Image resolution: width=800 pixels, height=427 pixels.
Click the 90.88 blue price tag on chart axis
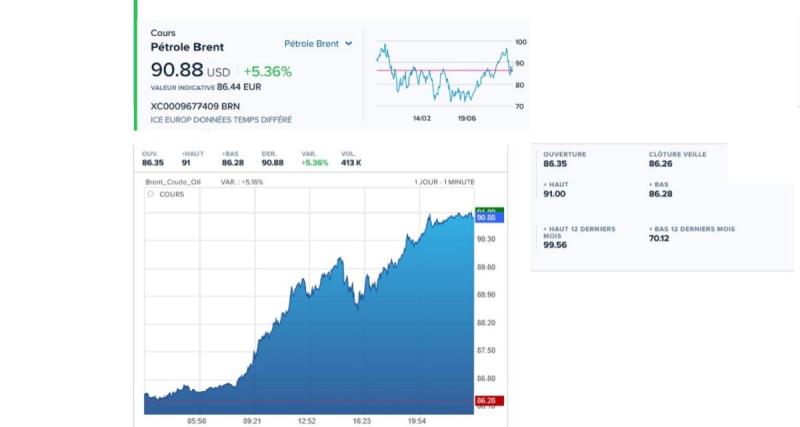(489, 218)
